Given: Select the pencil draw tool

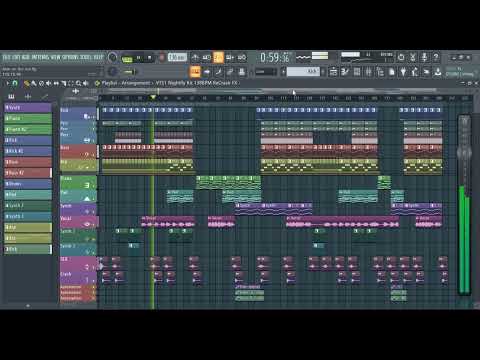Looking at the screenshot, I should [x=26, y=83].
